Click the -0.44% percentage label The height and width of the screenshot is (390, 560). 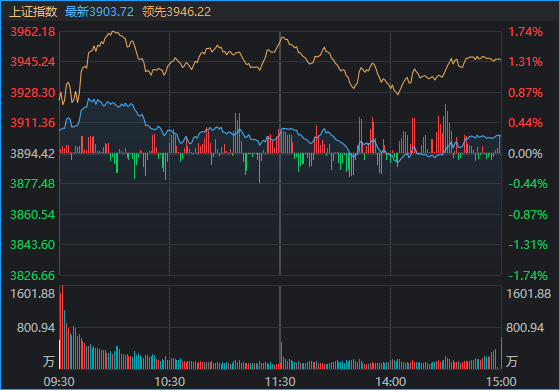(x=528, y=184)
